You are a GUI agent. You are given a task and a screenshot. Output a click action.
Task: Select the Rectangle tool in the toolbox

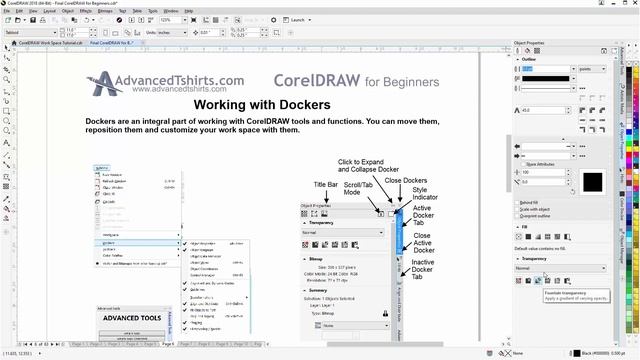[x=6, y=111]
